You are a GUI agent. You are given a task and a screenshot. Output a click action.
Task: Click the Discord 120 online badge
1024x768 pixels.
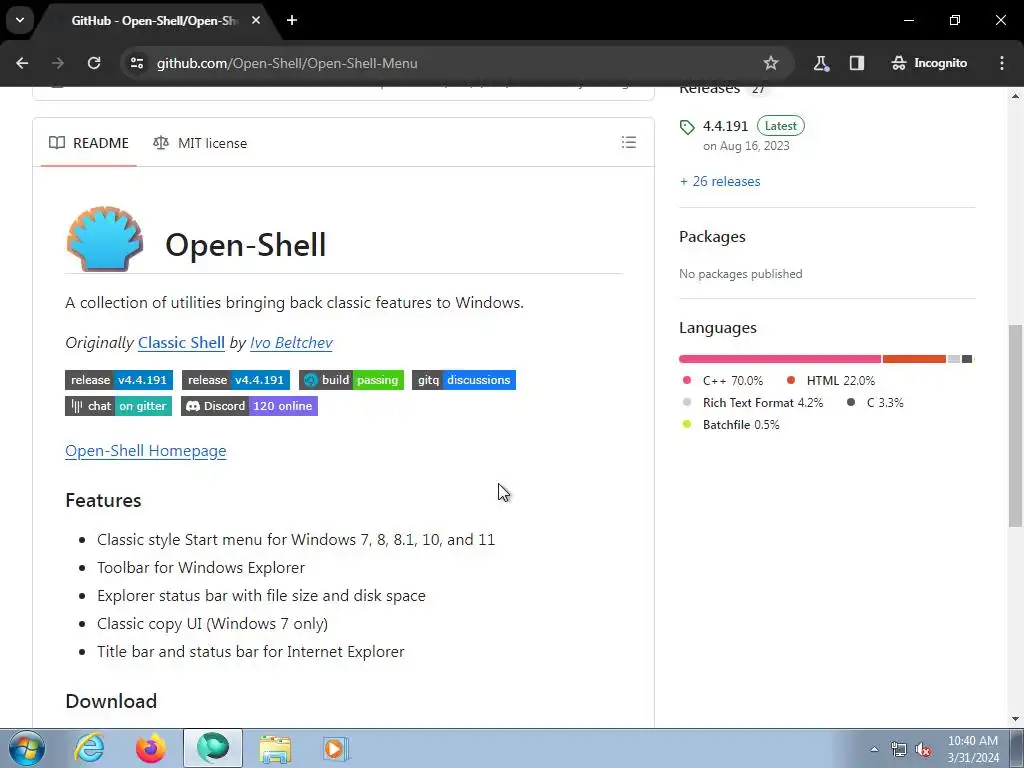[x=249, y=406]
